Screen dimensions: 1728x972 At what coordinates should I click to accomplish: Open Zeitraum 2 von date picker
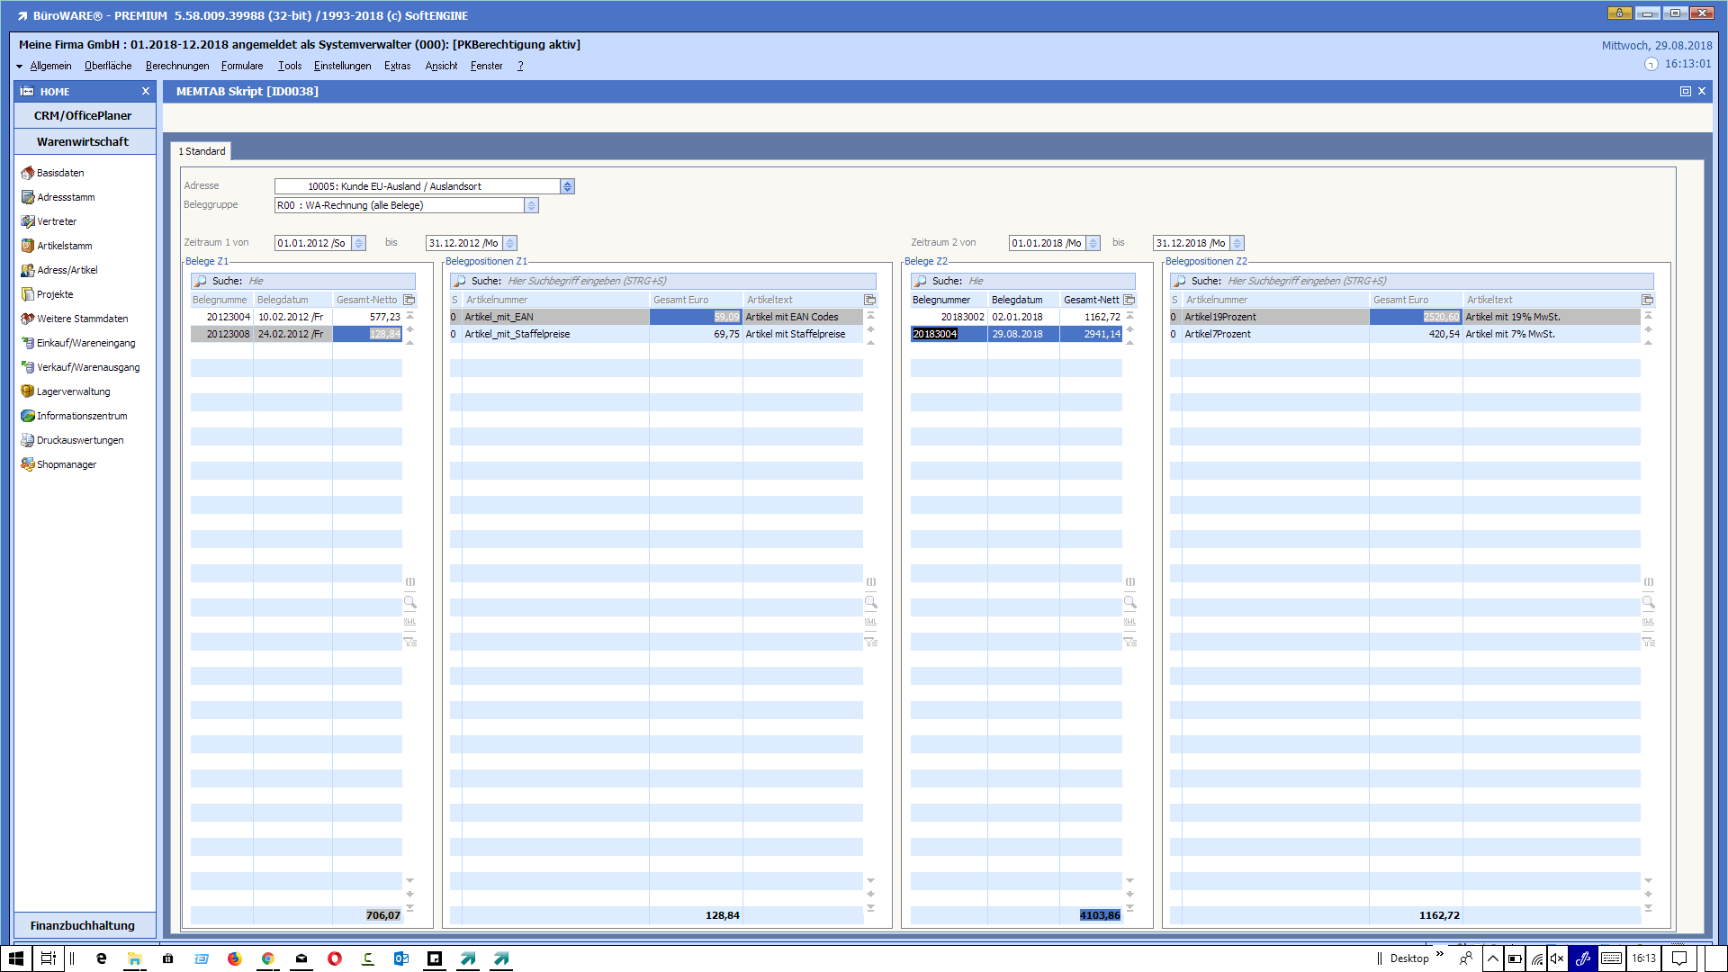1093,243
